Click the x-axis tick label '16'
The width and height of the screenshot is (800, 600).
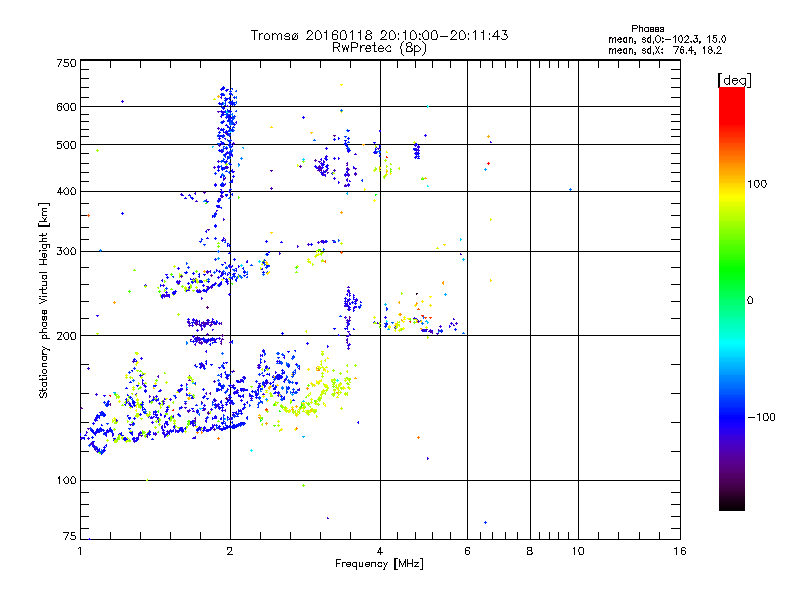pyautogui.click(x=680, y=551)
